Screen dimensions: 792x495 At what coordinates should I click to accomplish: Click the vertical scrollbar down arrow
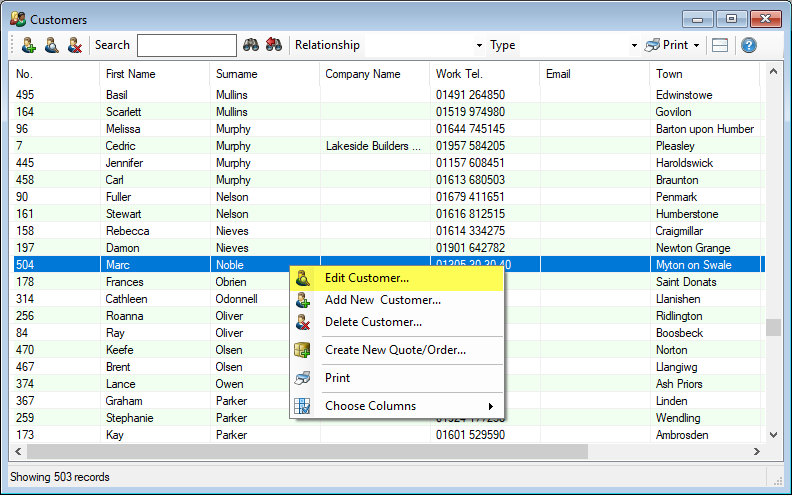tap(771, 435)
